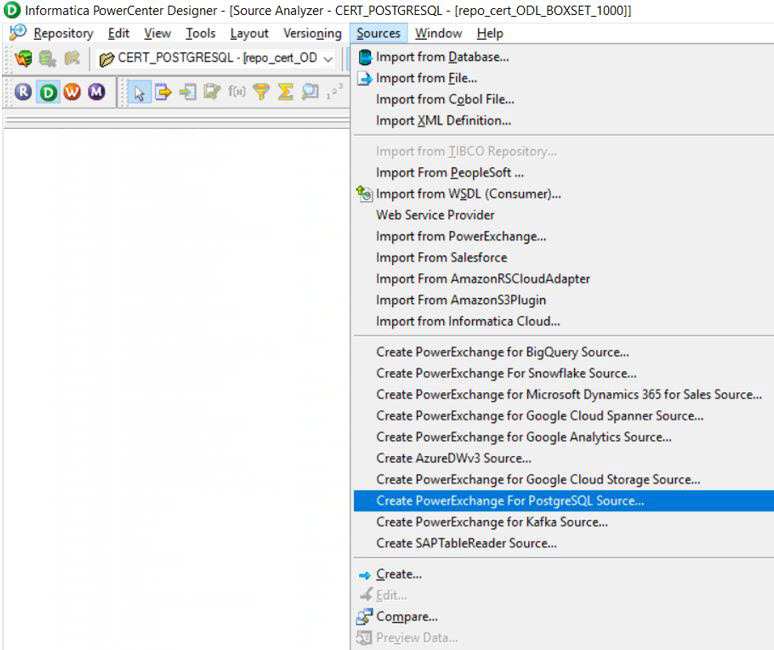
Task: Open Workflow Manager via the W icon
Action: click(72, 92)
